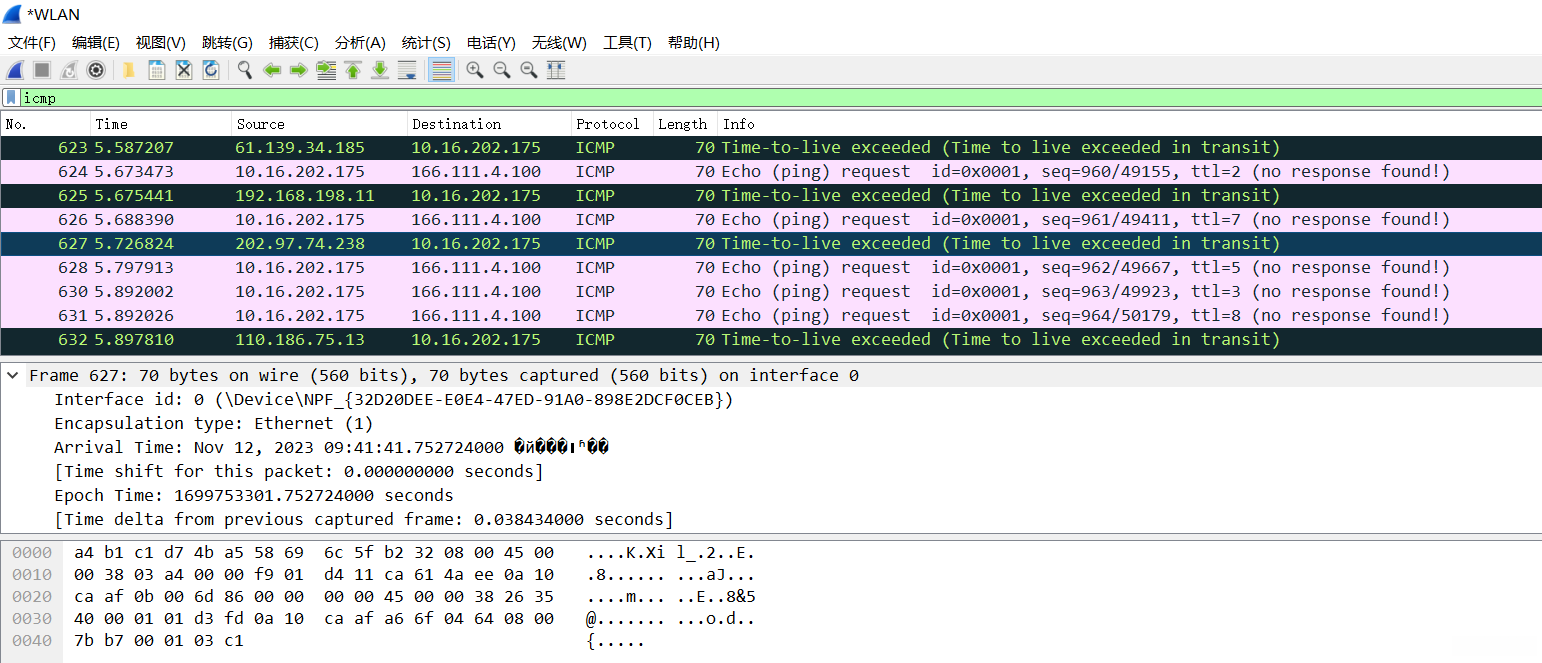Open the 工具(T) menu
Viewport: 1542px width, 663px height.
click(x=627, y=43)
